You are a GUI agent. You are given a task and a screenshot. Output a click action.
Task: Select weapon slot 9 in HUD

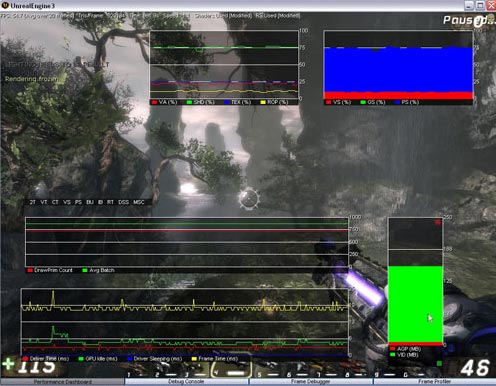click(x=386, y=370)
